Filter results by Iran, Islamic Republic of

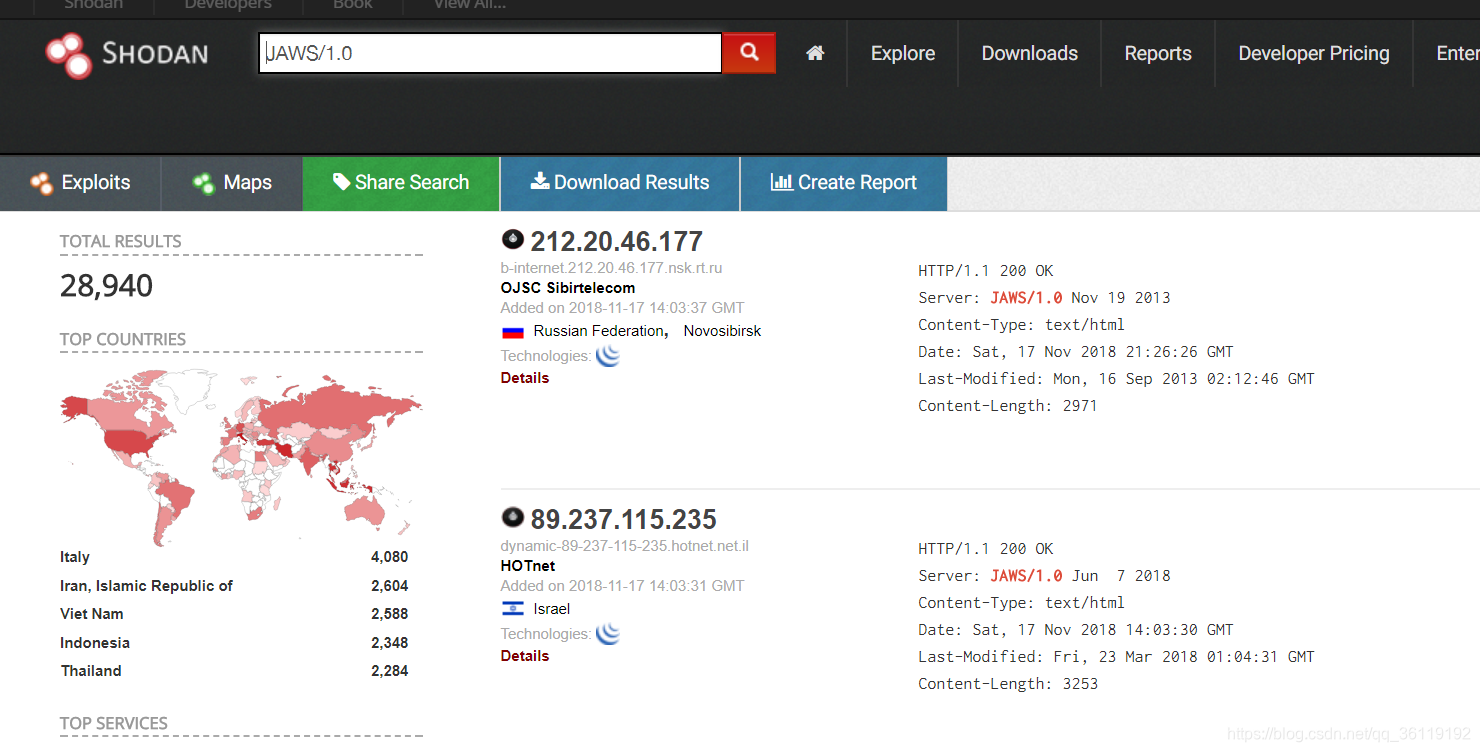(146, 586)
